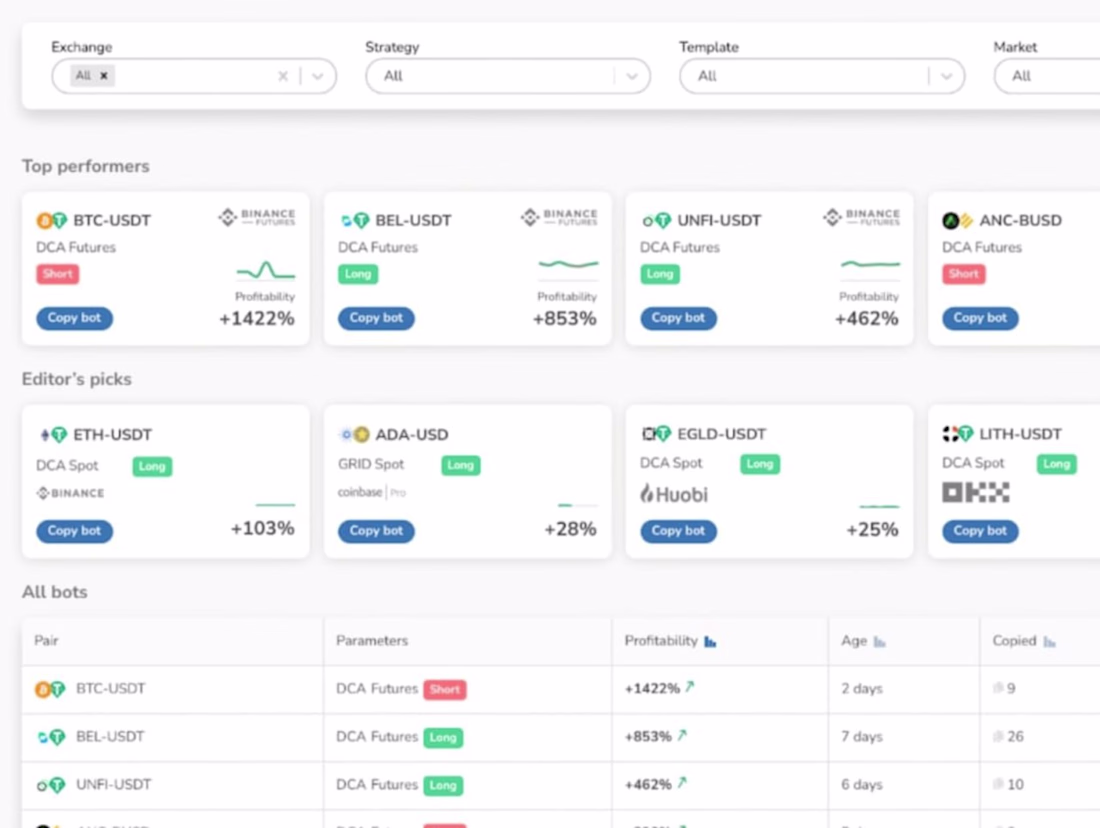
Task: Click the EGLD-USDT coin pair icon
Action: [x=657, y=434]
